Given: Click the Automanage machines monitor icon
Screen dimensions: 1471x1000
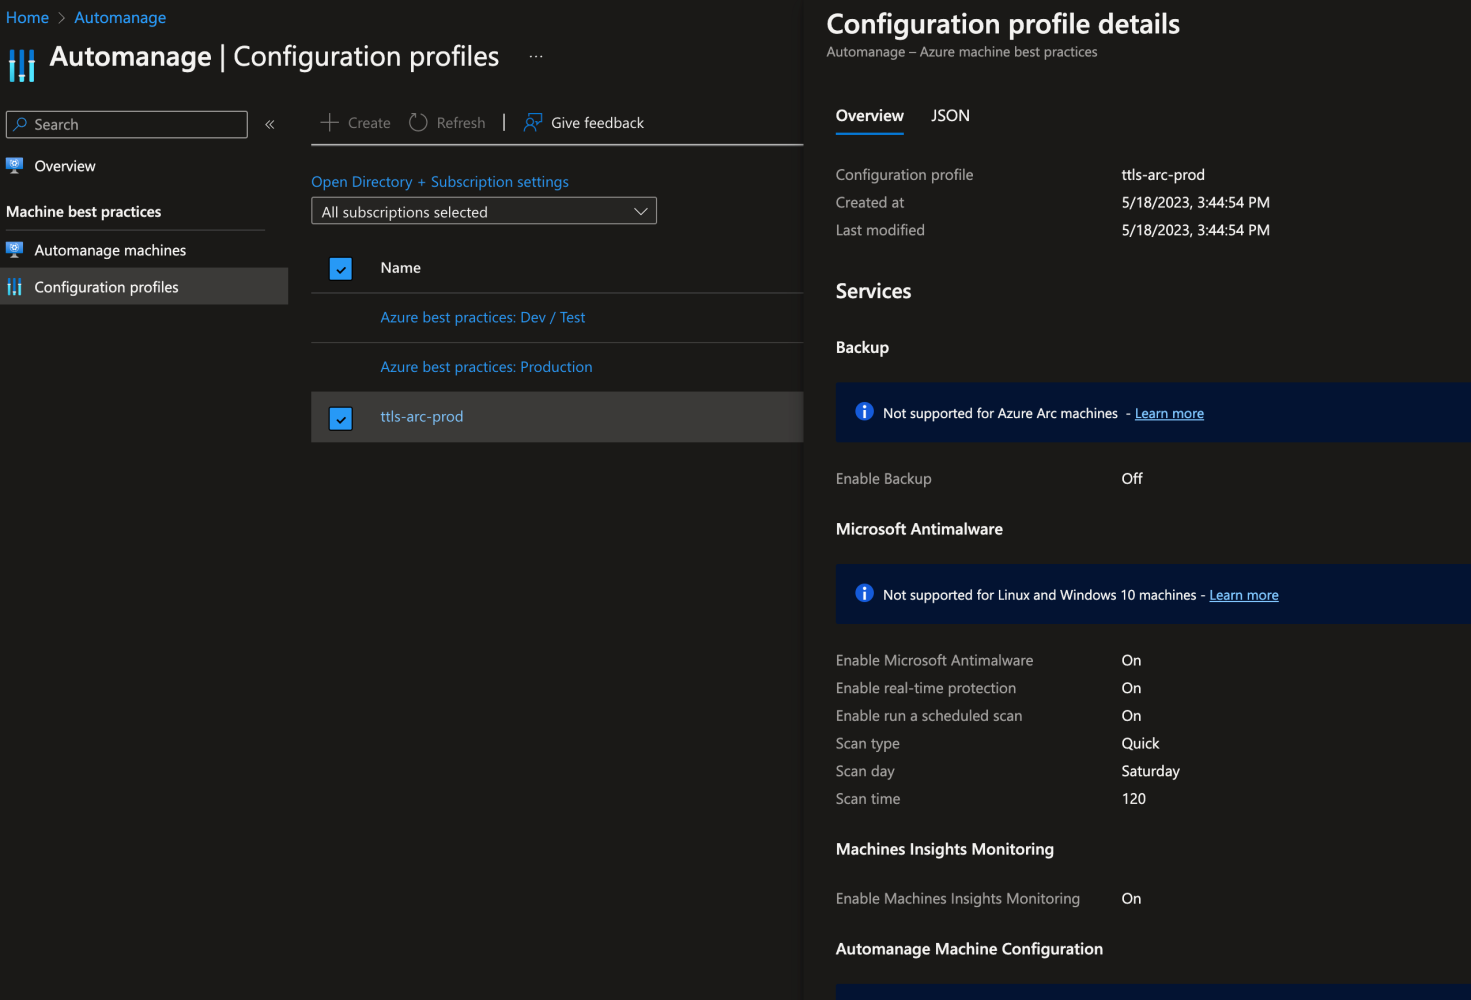Looking at the screenshot, I should coord(14,249).
